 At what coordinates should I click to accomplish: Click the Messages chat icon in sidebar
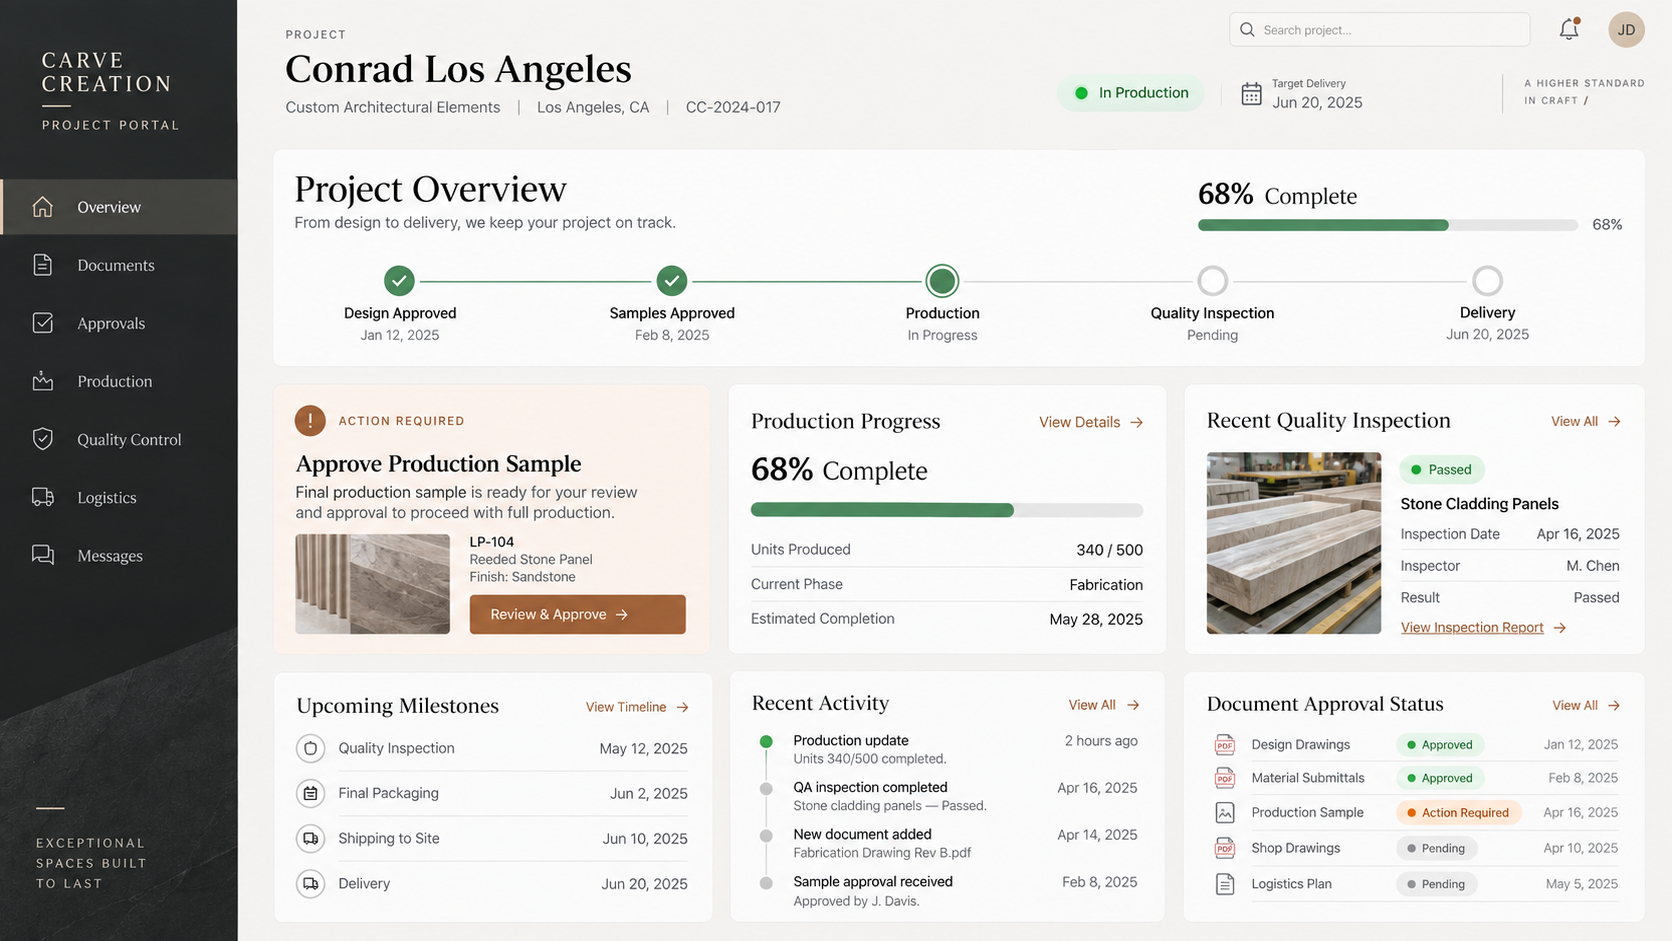[x=42, y=555]
